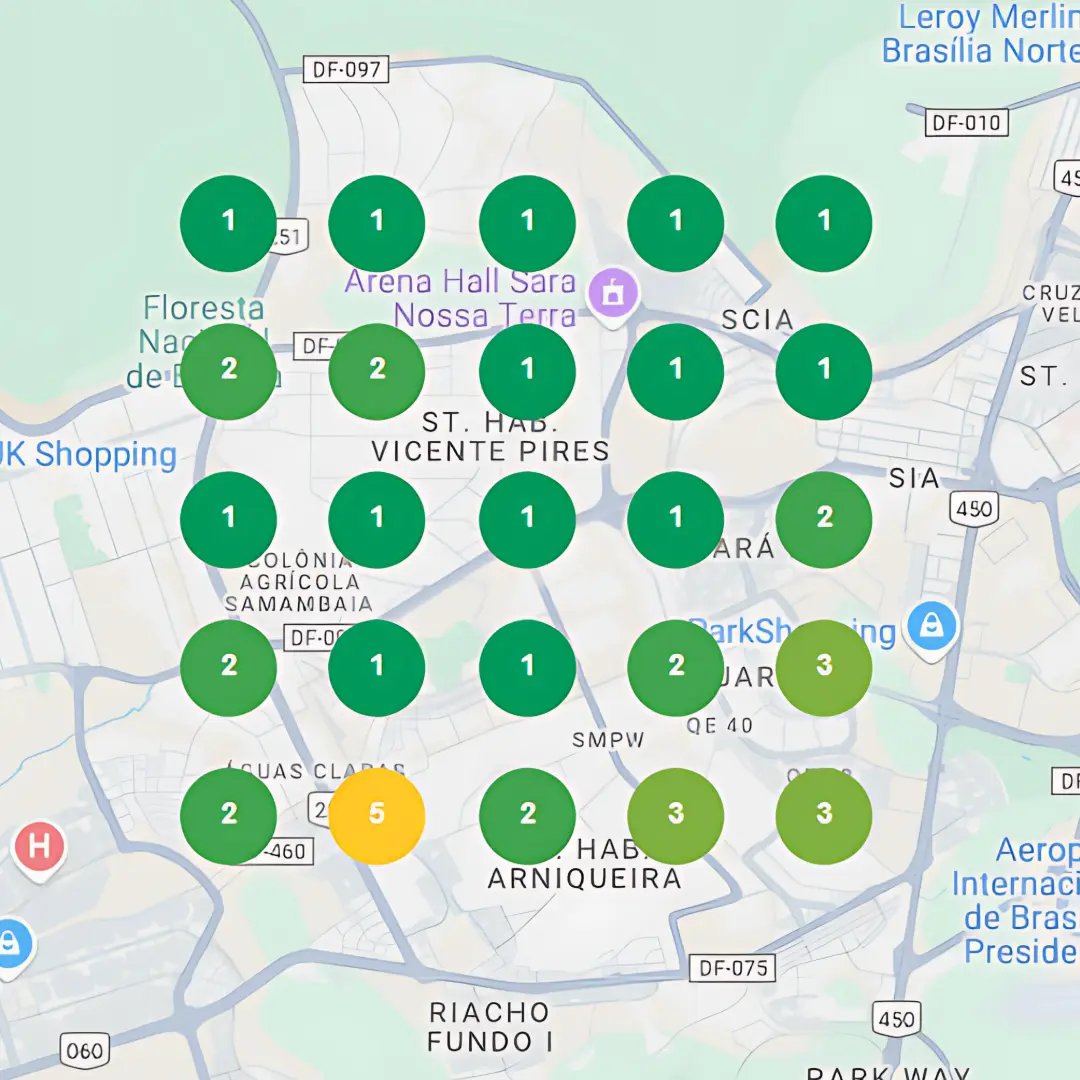Select the VICENTE PIRES label
Image resolution: width=1080 pixels, height=1080 pixels.
(x=490, y=451)
